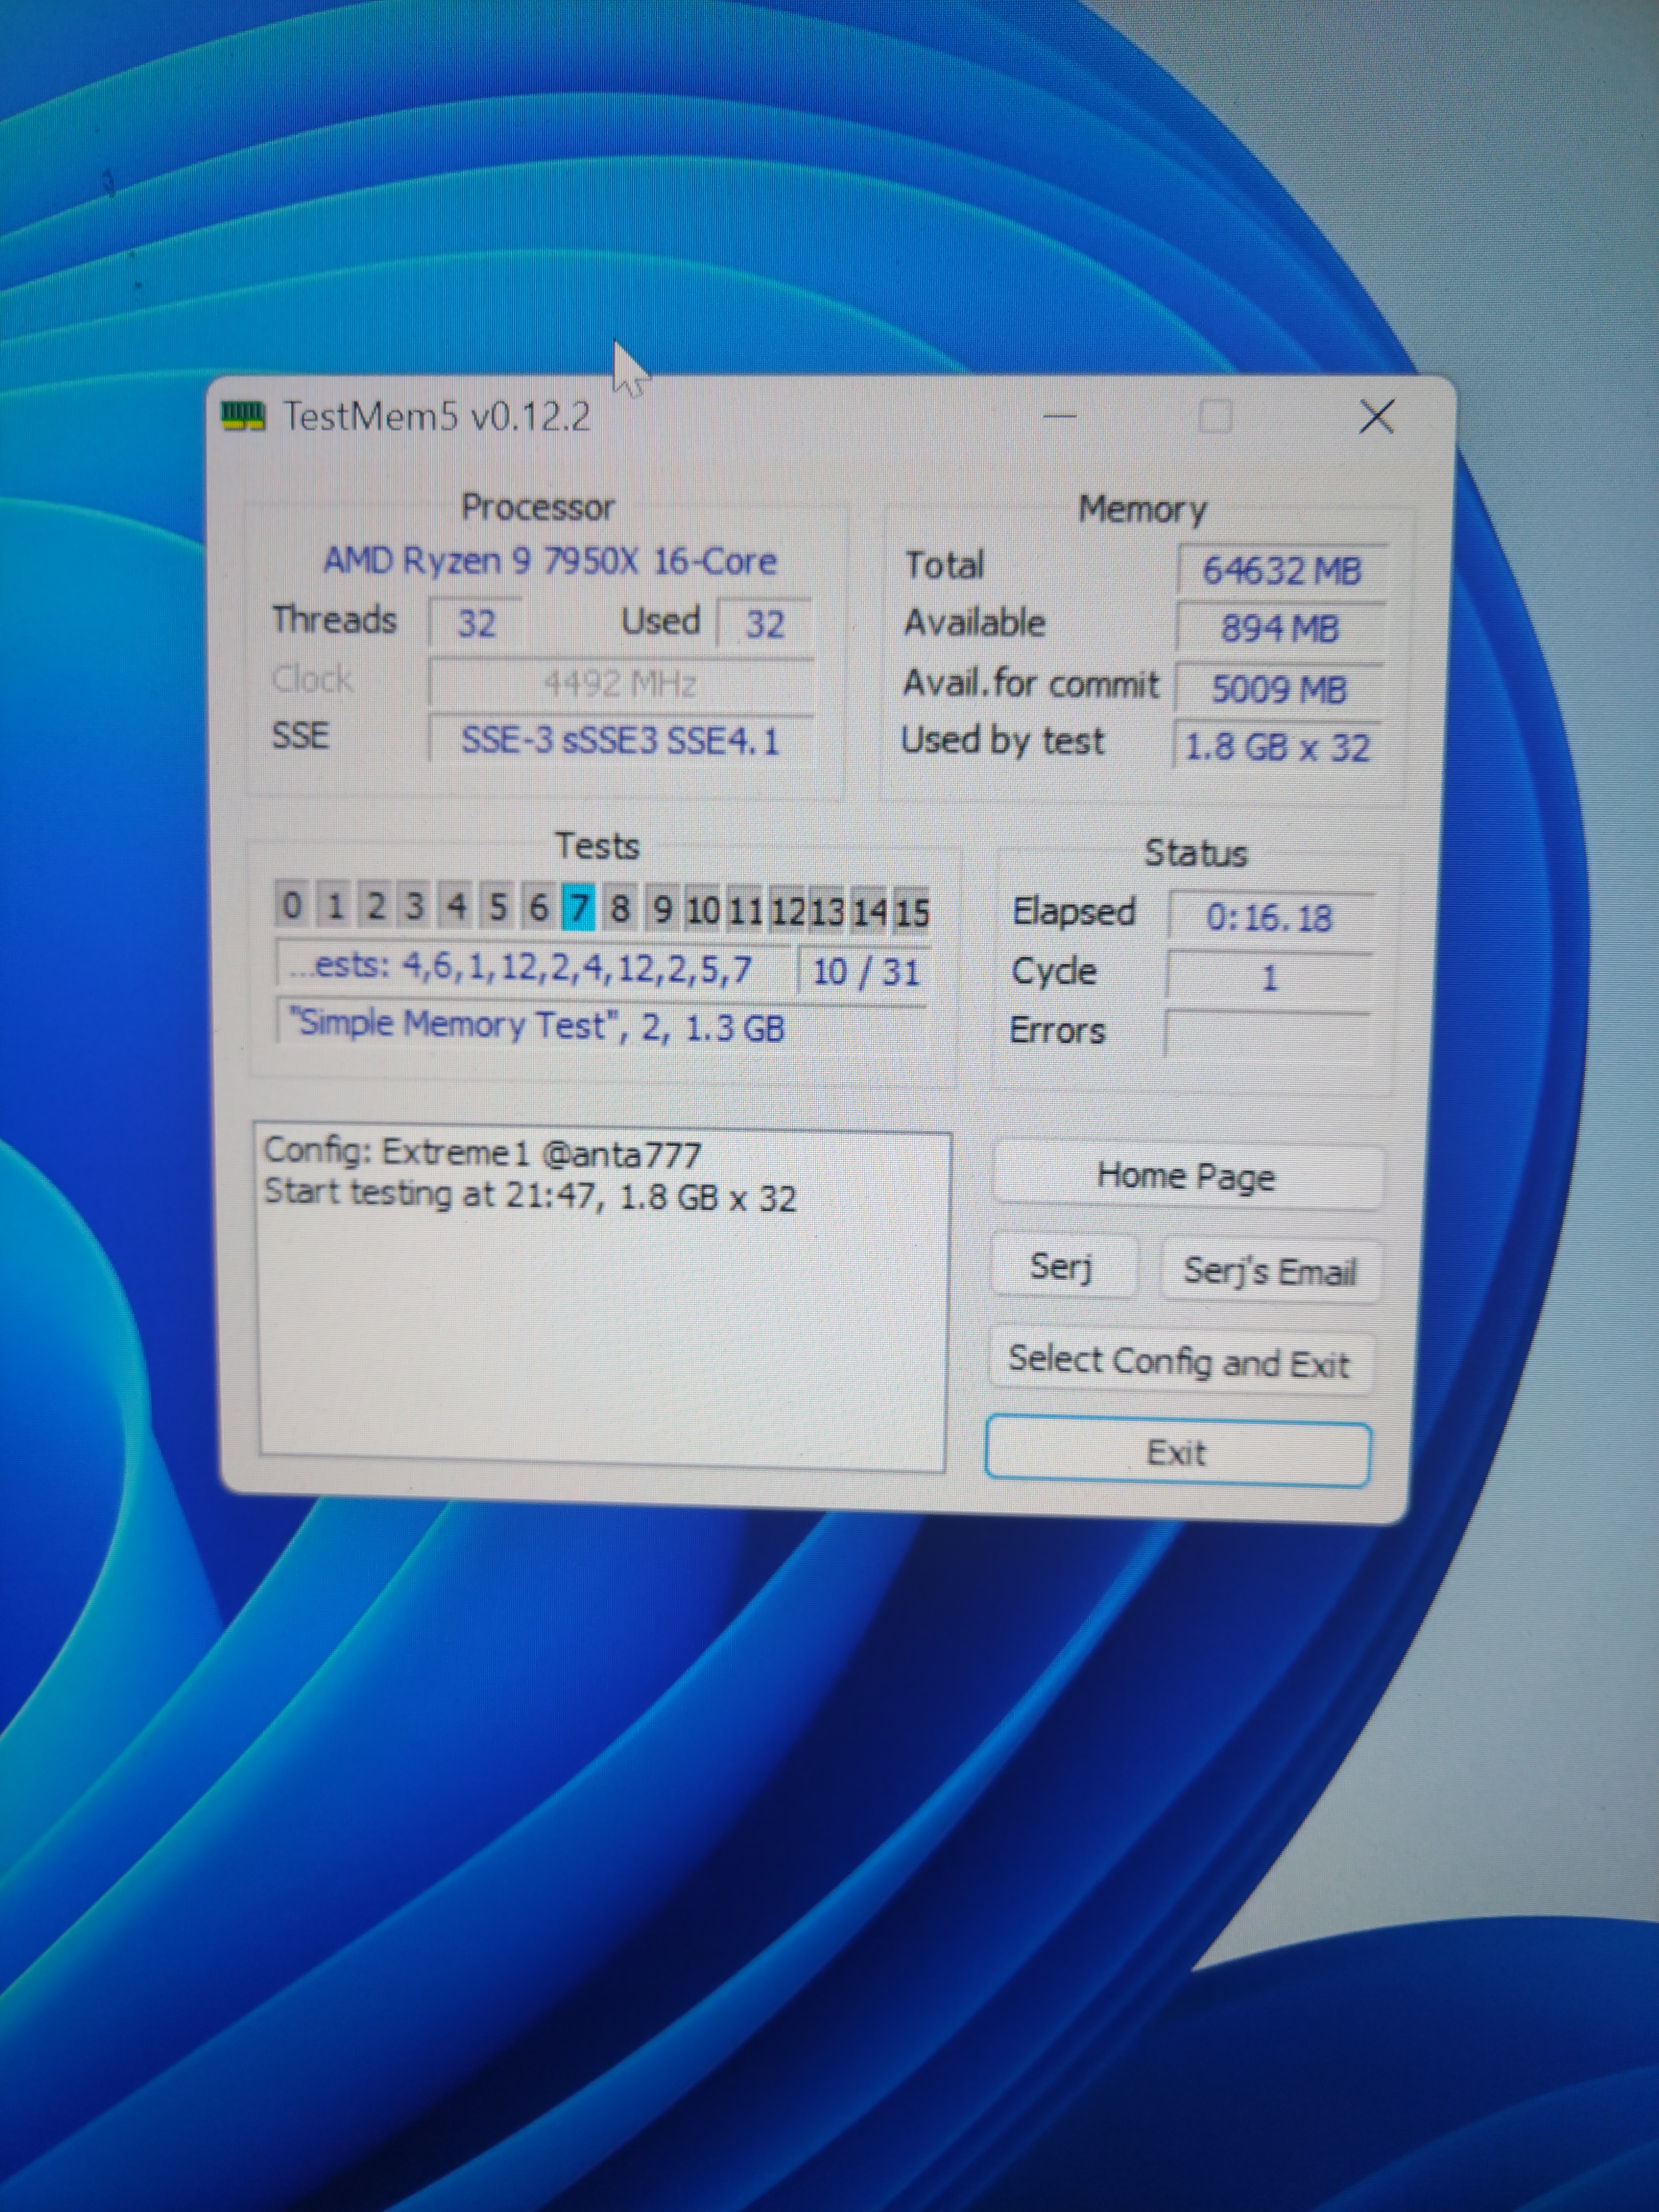Click the 10 / 31 progress counter
Image resolution: width=1659 pixels, height=2212 pixels.
[865, 971]
